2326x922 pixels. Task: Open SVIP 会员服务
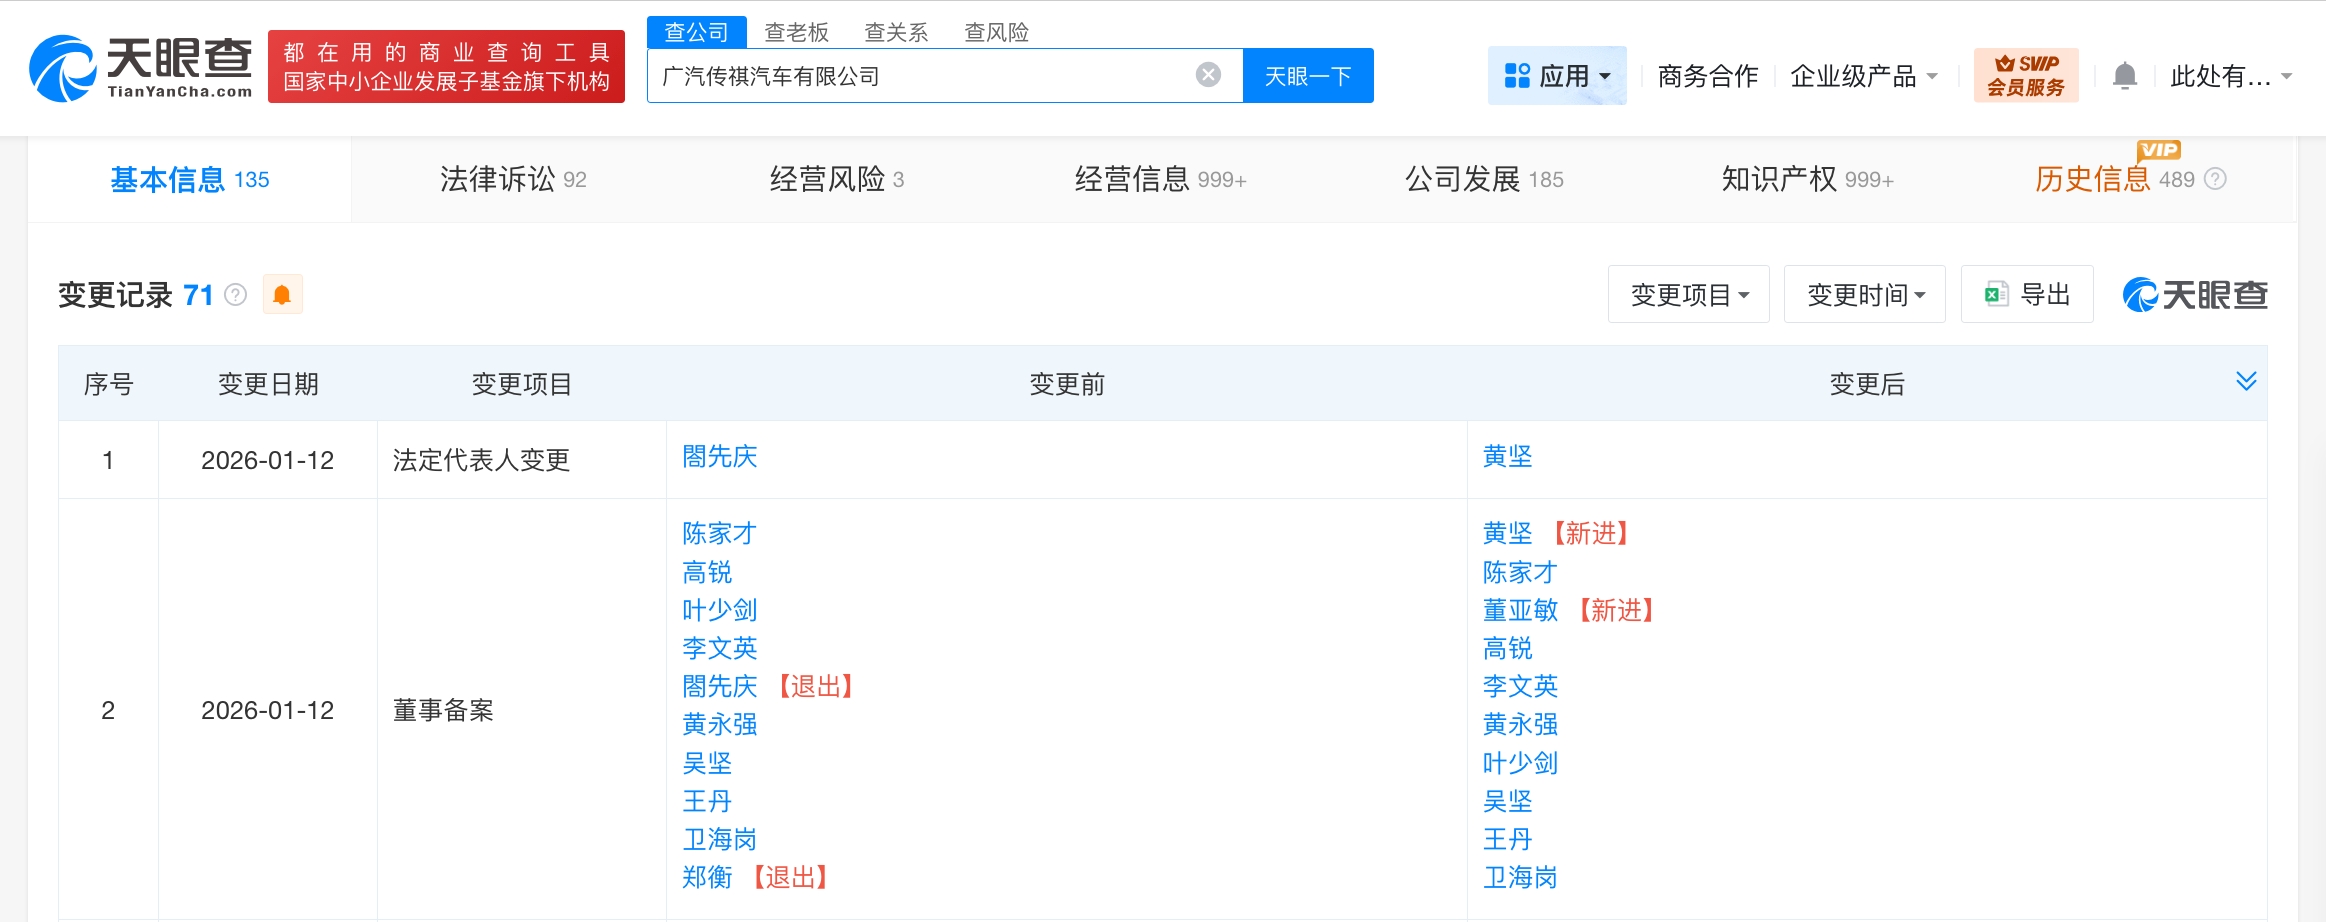(2026, 74)
